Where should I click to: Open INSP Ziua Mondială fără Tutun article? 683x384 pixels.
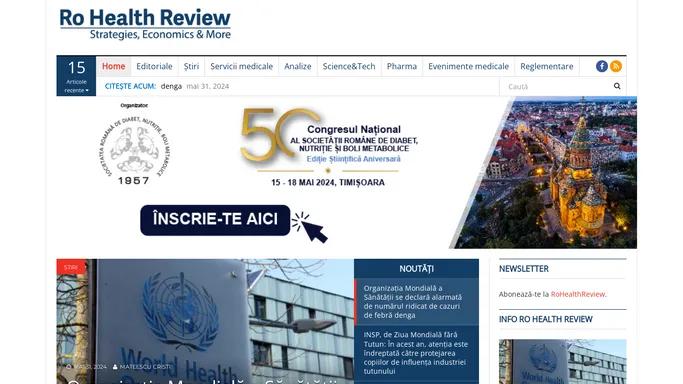pyautogui.click(x=416, y=353)
